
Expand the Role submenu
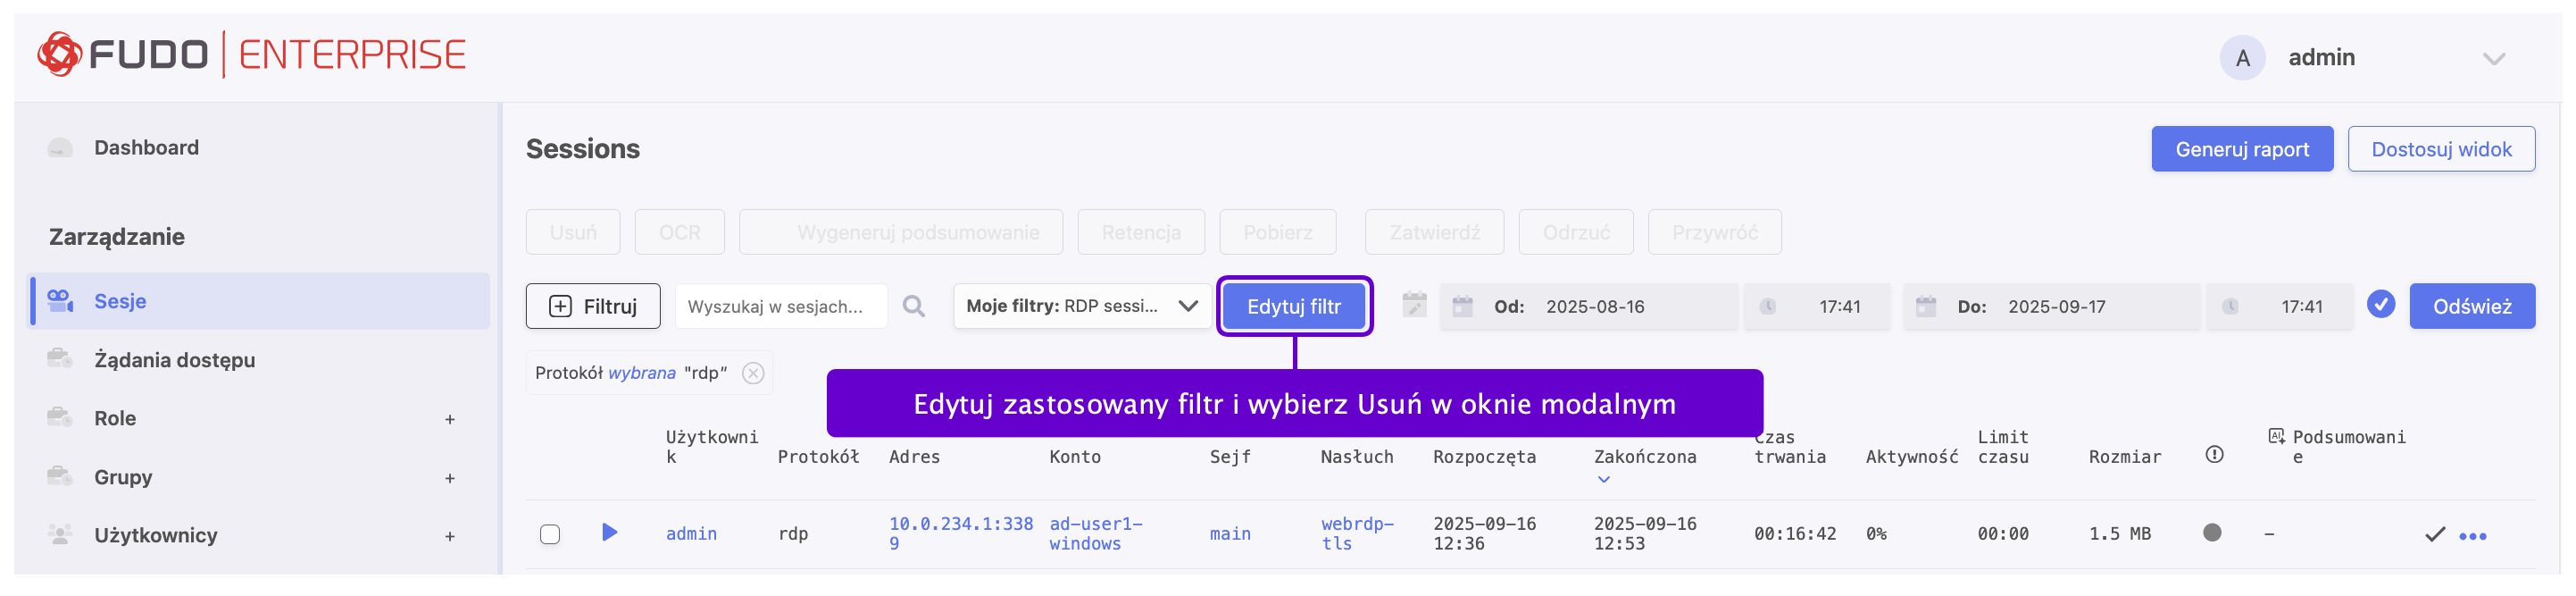coord(449,420)
